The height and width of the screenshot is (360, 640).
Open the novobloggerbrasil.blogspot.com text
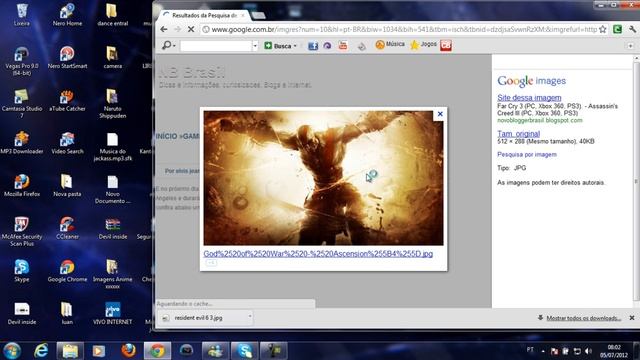click(x=540, y=120)
